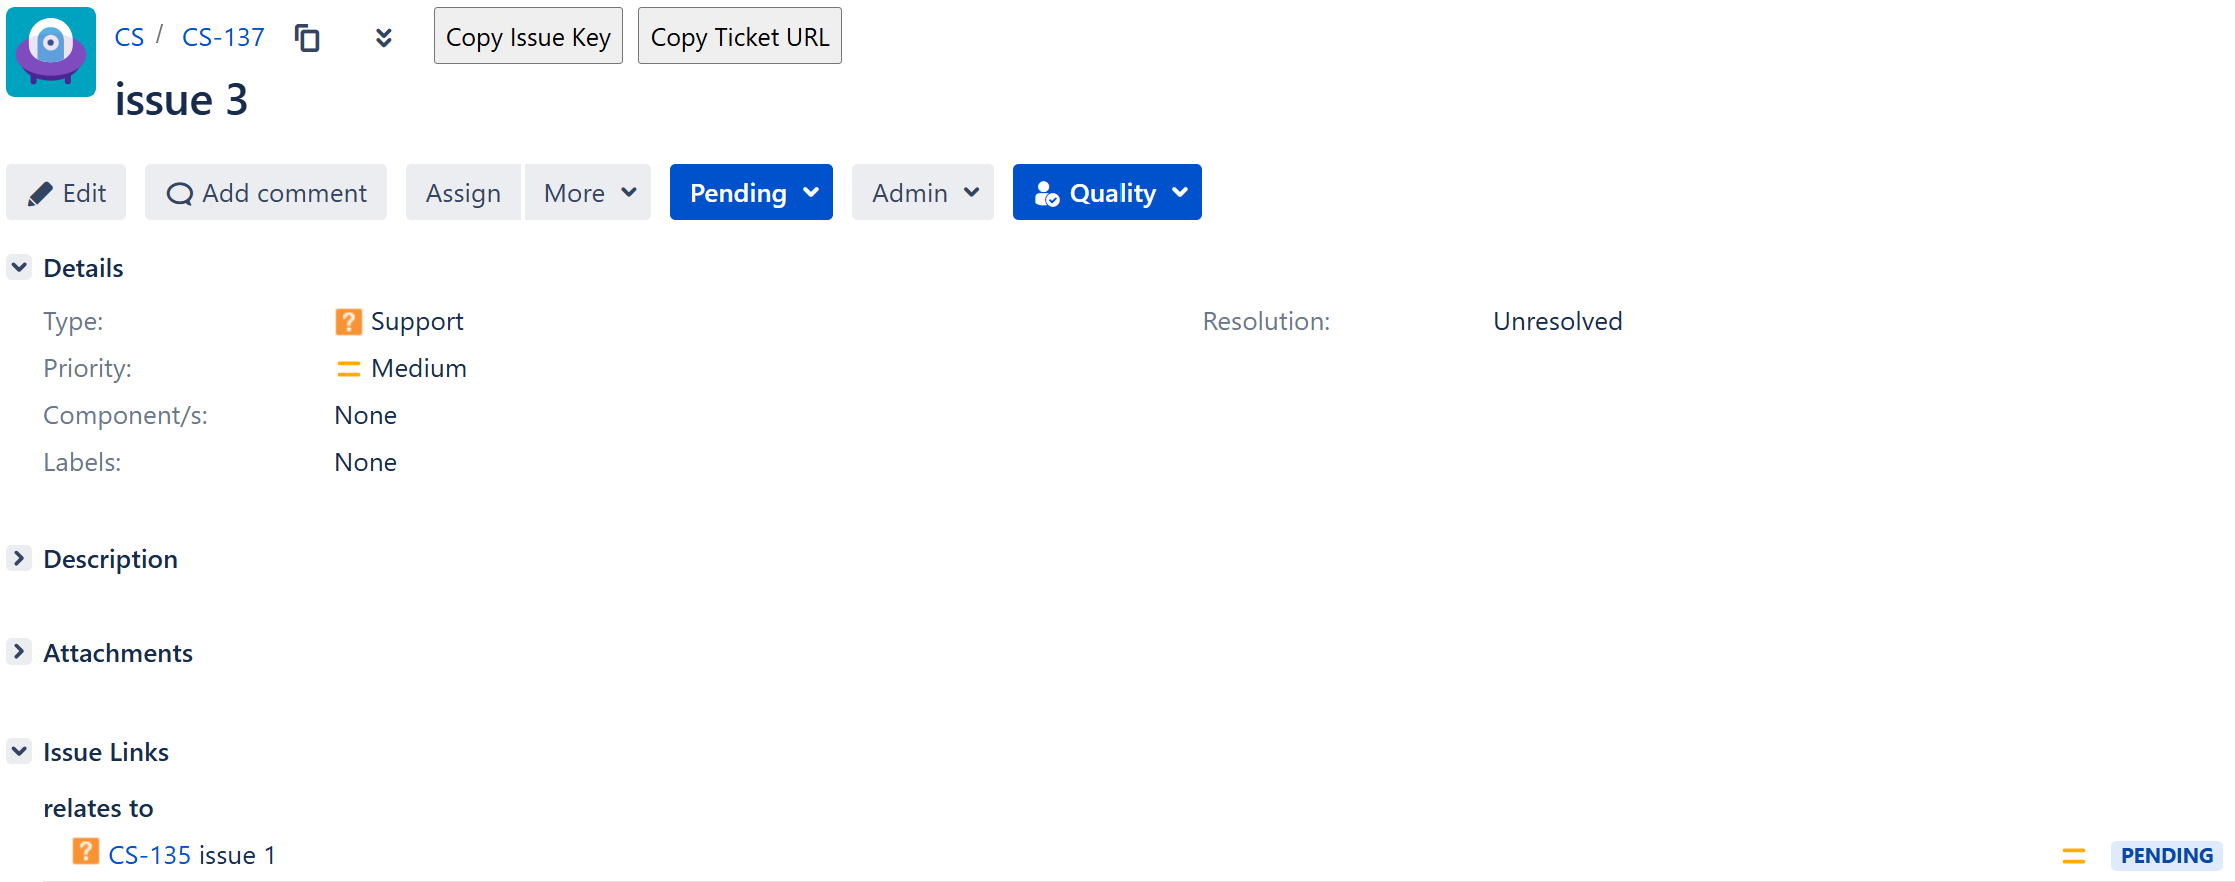Expand the Description section
2235x882 pixels.
[19, 558]
